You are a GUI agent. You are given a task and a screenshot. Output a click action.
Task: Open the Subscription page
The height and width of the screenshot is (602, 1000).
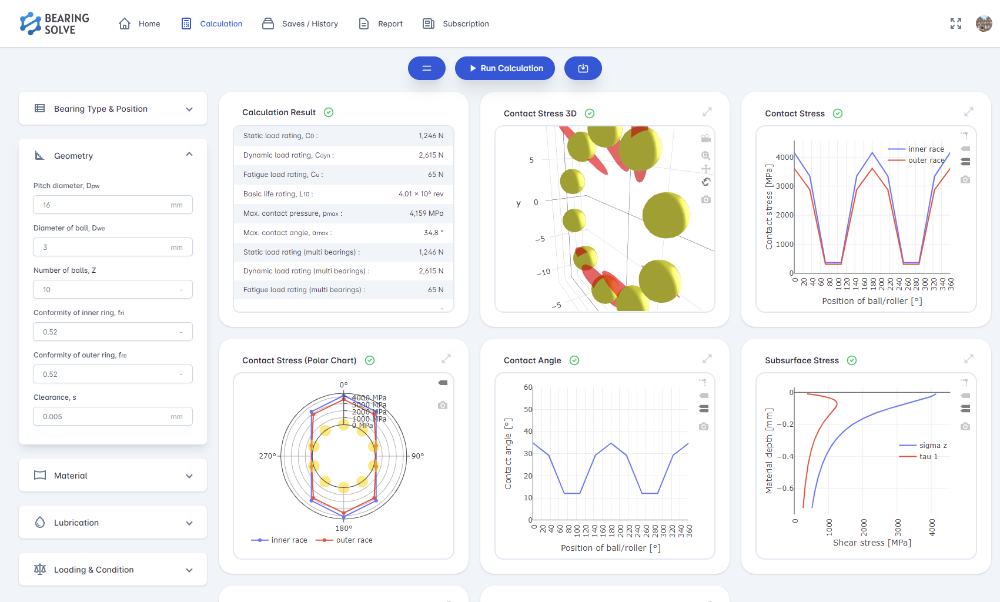point(456,24)
